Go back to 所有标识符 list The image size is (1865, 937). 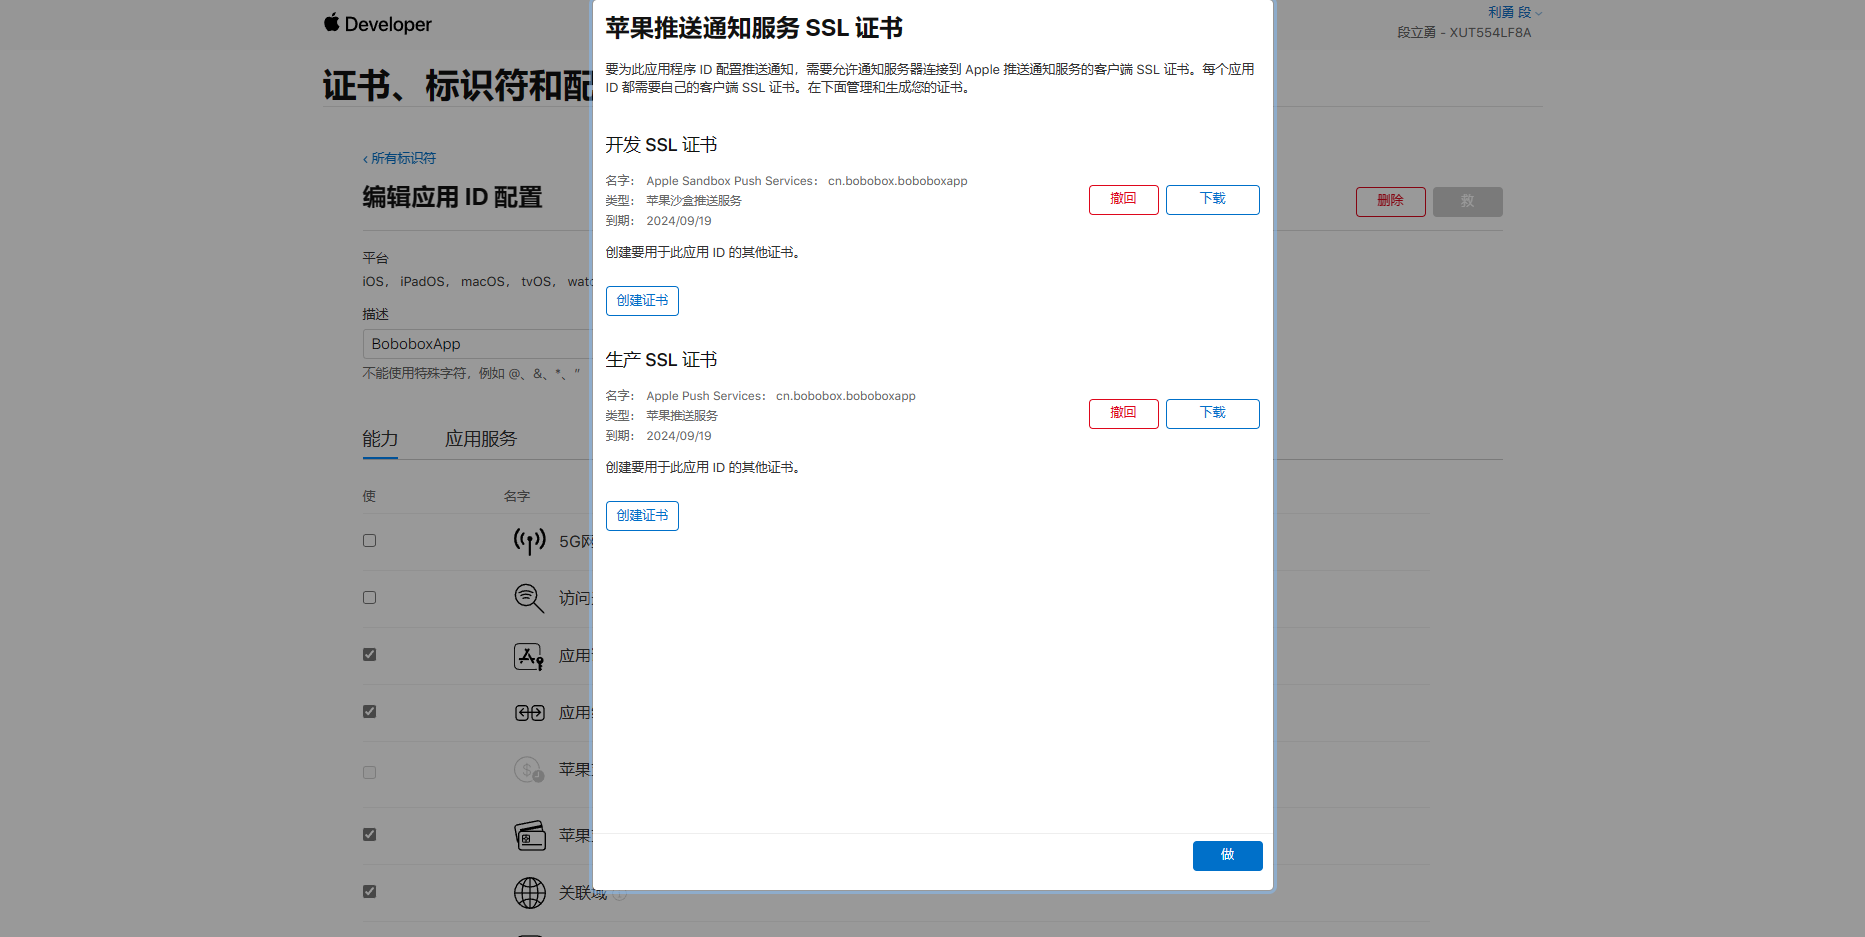399,158
